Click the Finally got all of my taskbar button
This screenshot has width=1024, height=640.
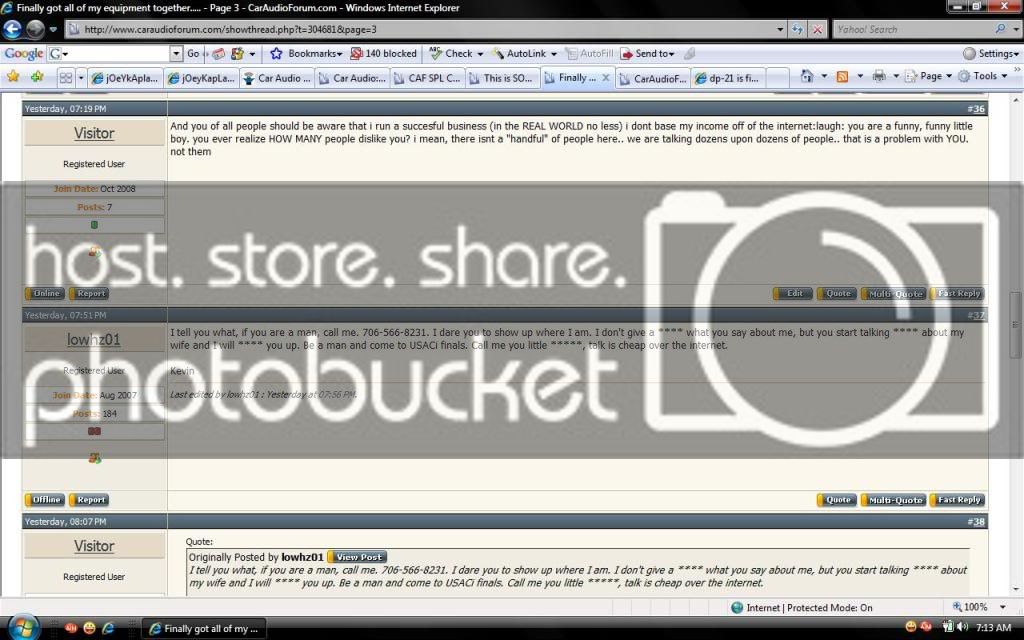point(204,629)
